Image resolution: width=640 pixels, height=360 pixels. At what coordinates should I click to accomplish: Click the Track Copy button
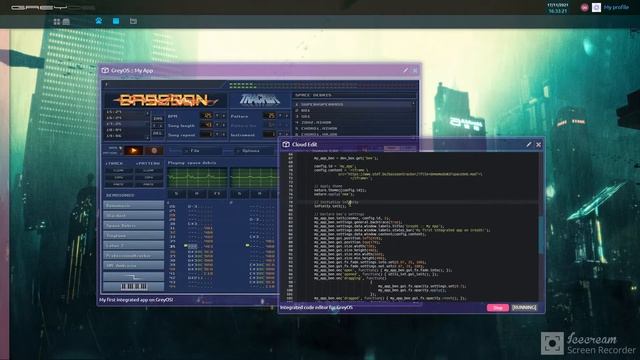tap(119, 178)
